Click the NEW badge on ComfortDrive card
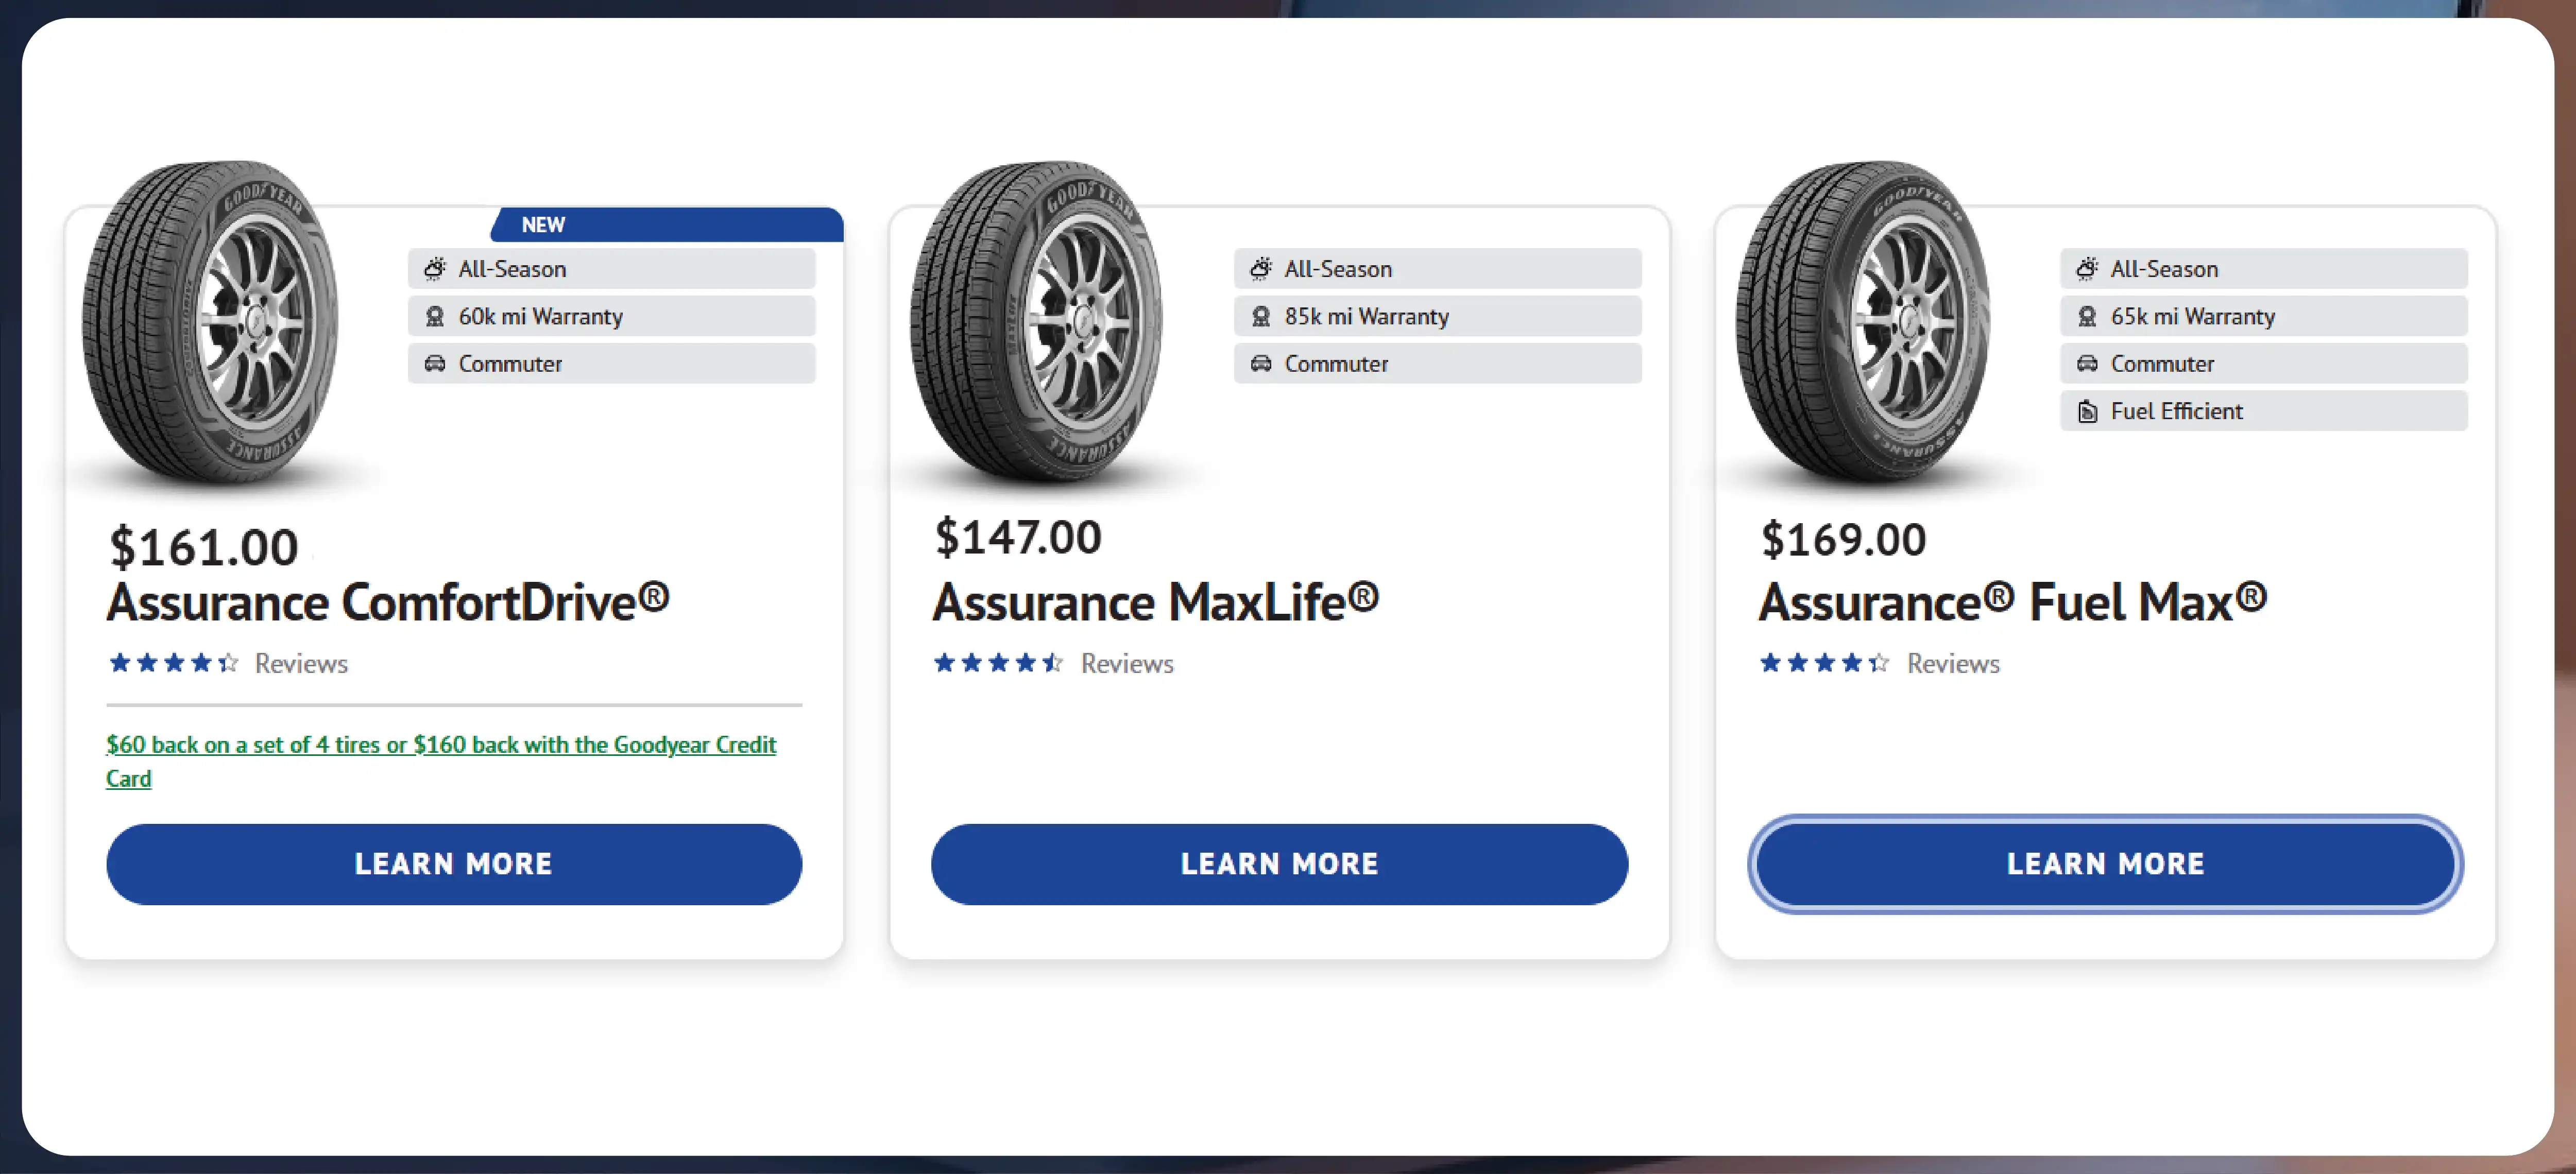 pyautogui.click(x=543, y=225)
